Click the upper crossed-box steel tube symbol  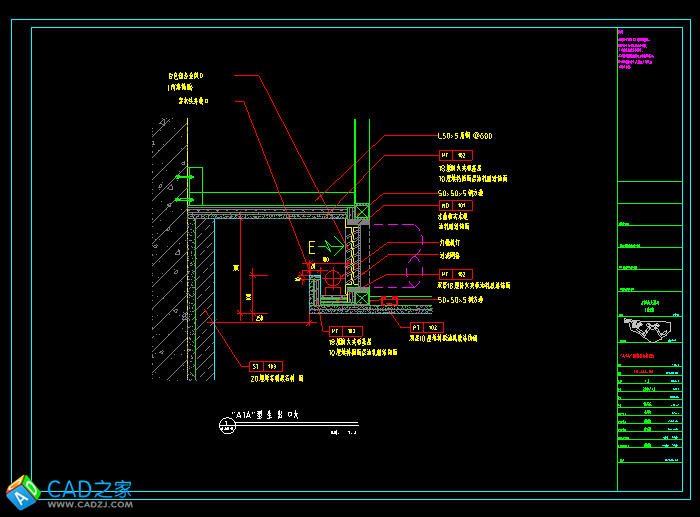click(x=362, y=212)
